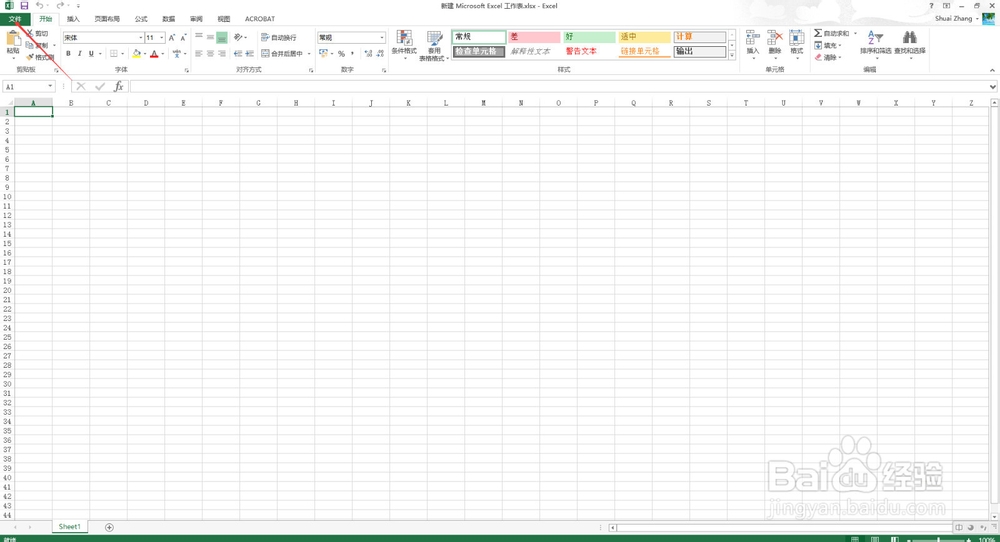Click the font color red A swatch
Screen dimensions: 1000x542
pyautogui.click(x=154, y=54)
